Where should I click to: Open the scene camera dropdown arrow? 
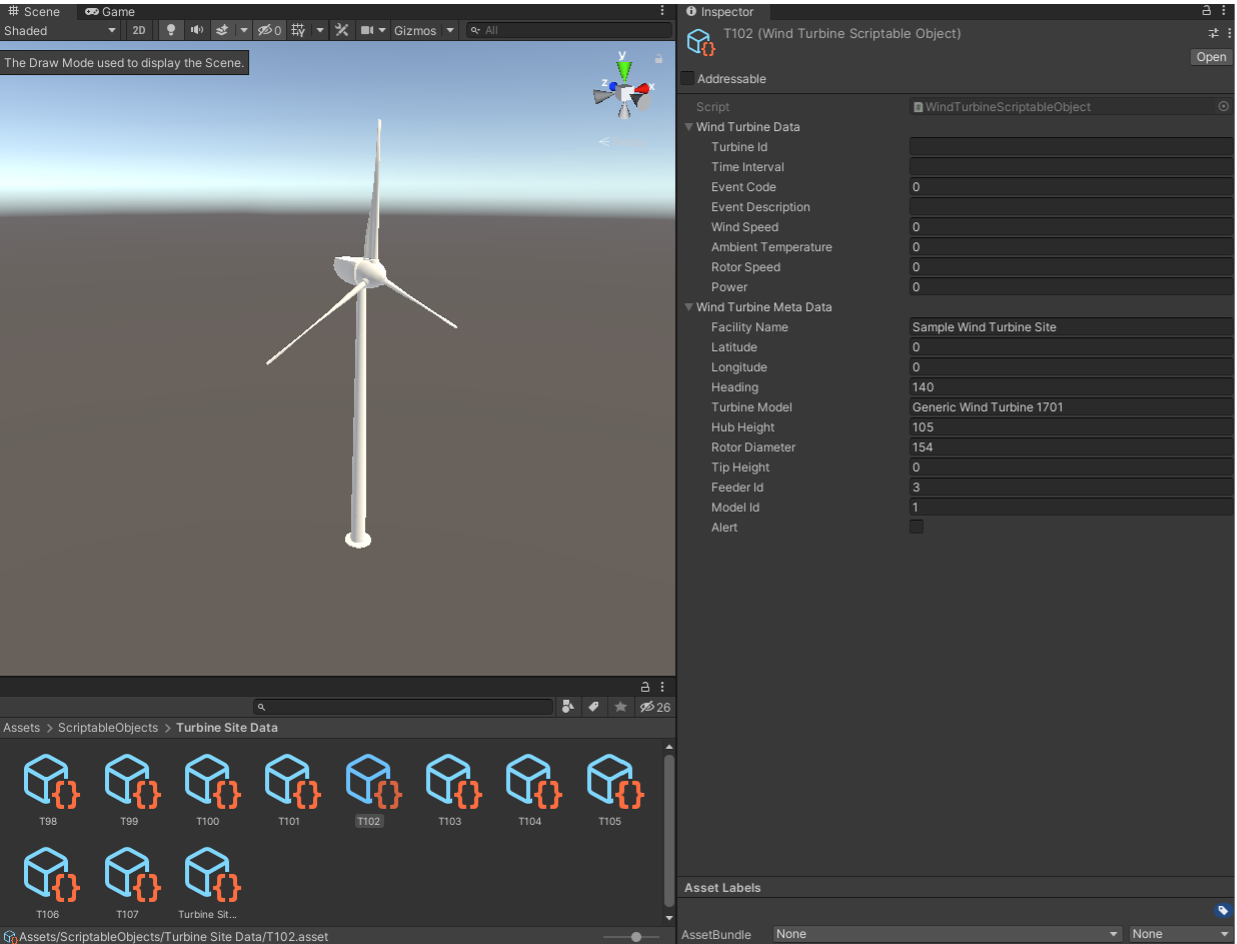(382, 30)
